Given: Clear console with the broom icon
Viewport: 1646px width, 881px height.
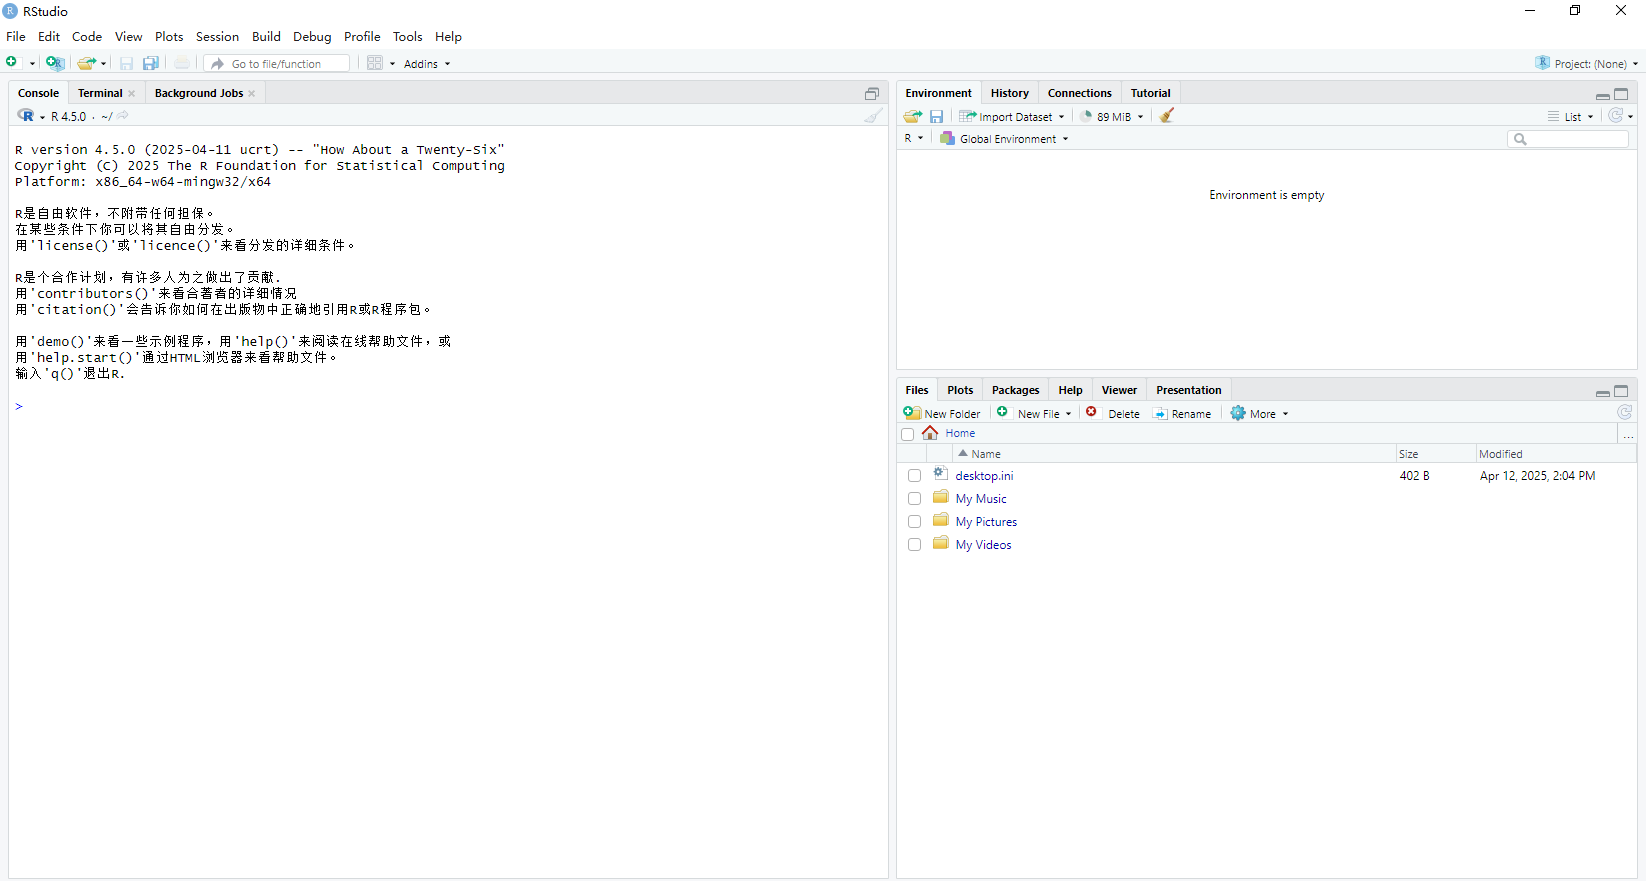Looking at the screenshot, I should (873, 116).
